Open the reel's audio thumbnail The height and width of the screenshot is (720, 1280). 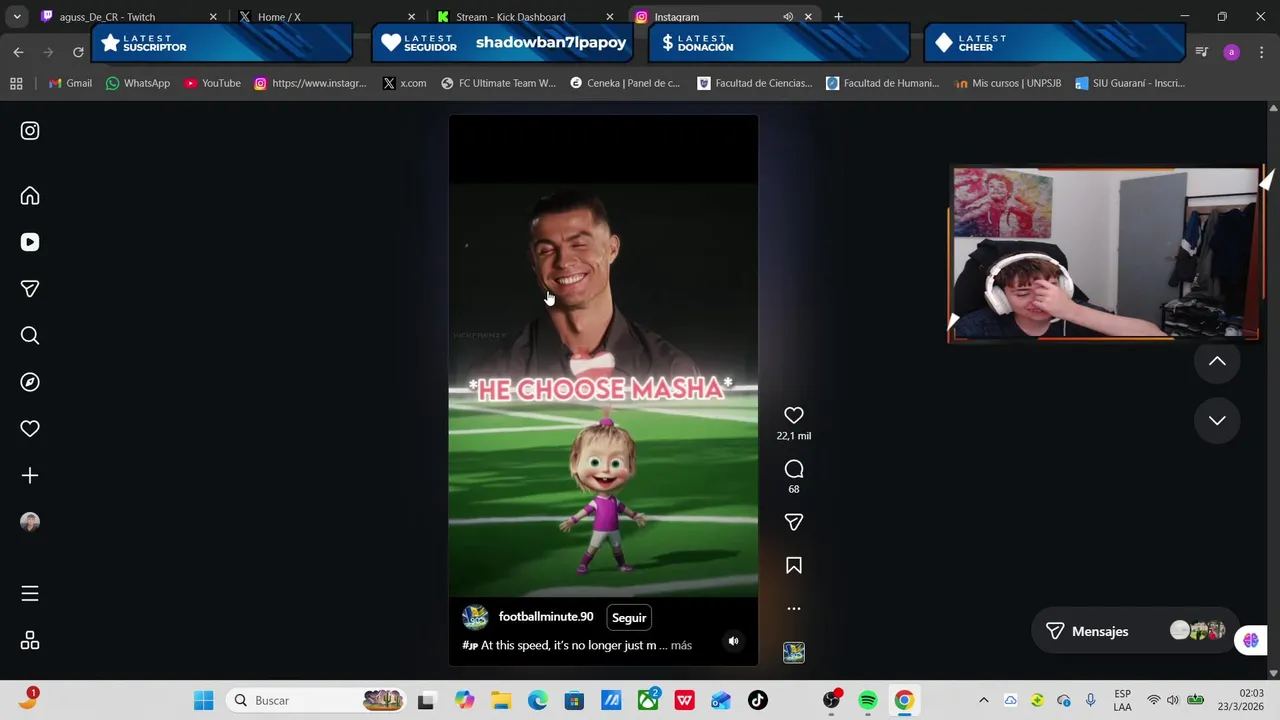[794, 653]
